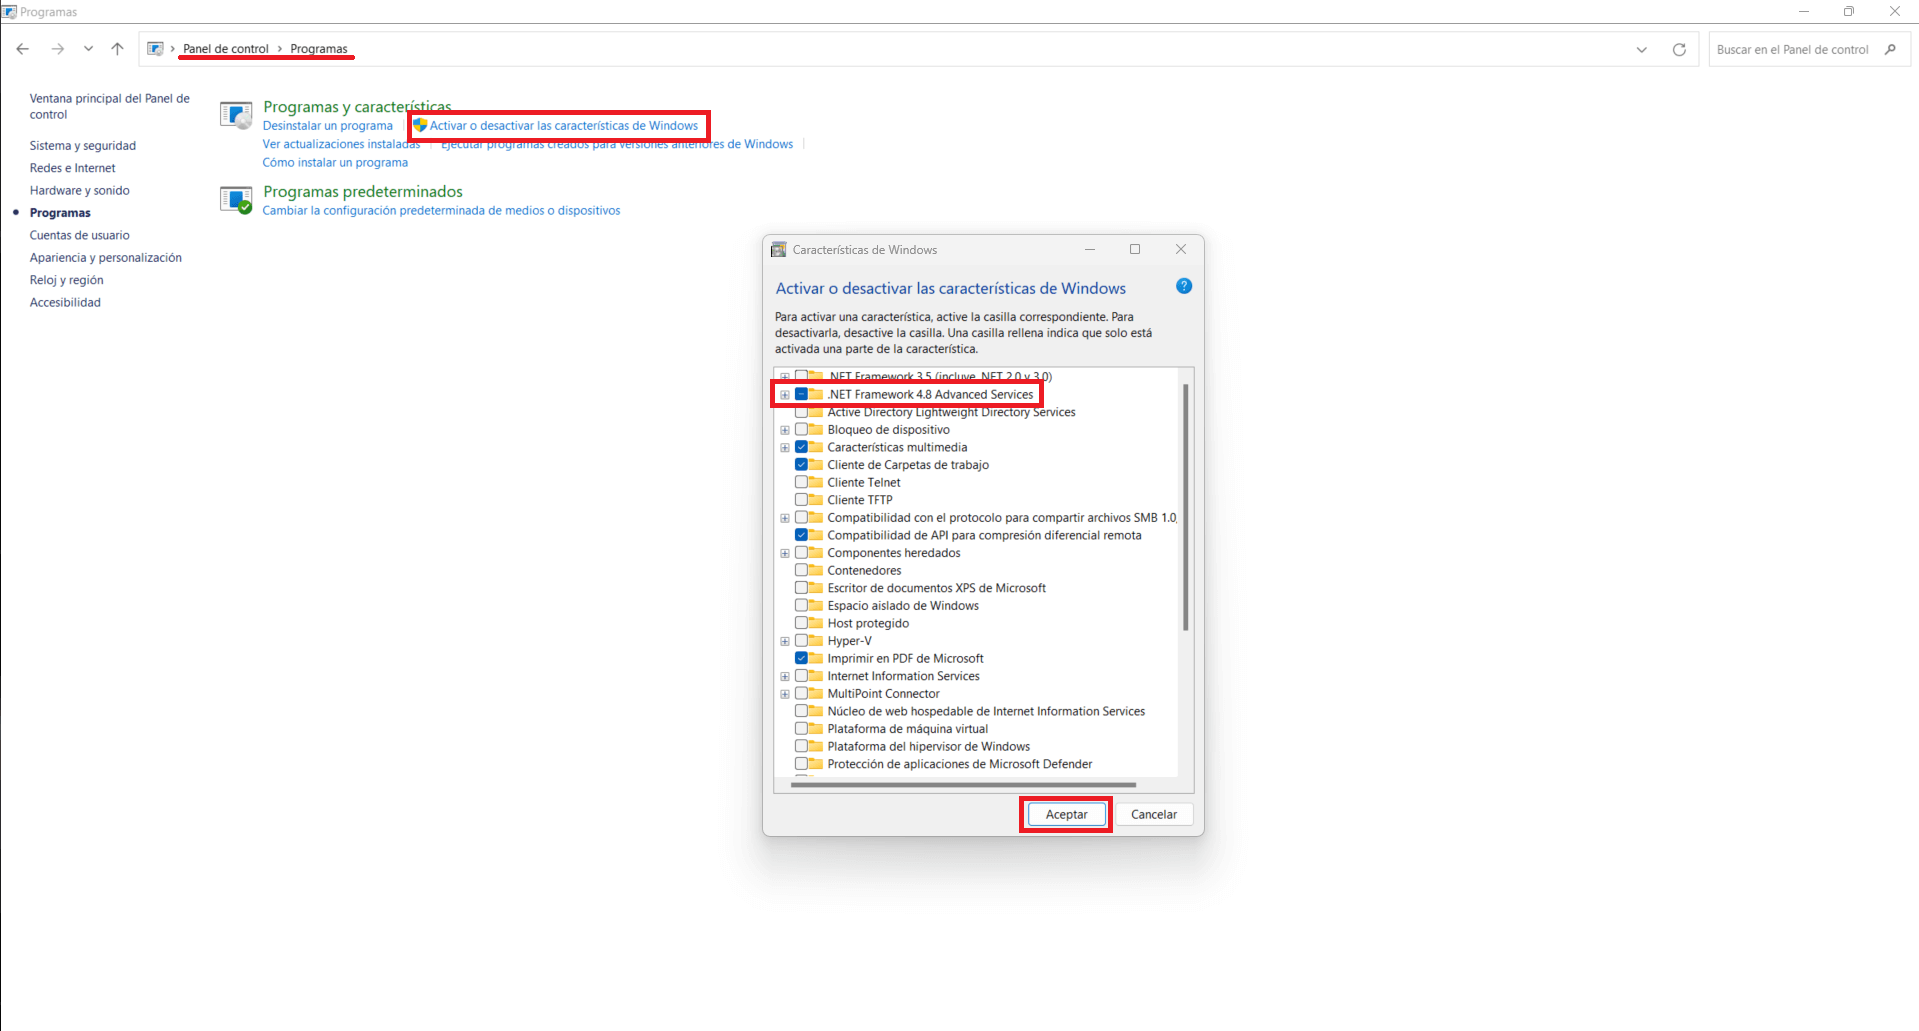This screenshot has height=1031, width=1919.
Task: Click the Forward navigation arrow
Action: click(58, 49)
